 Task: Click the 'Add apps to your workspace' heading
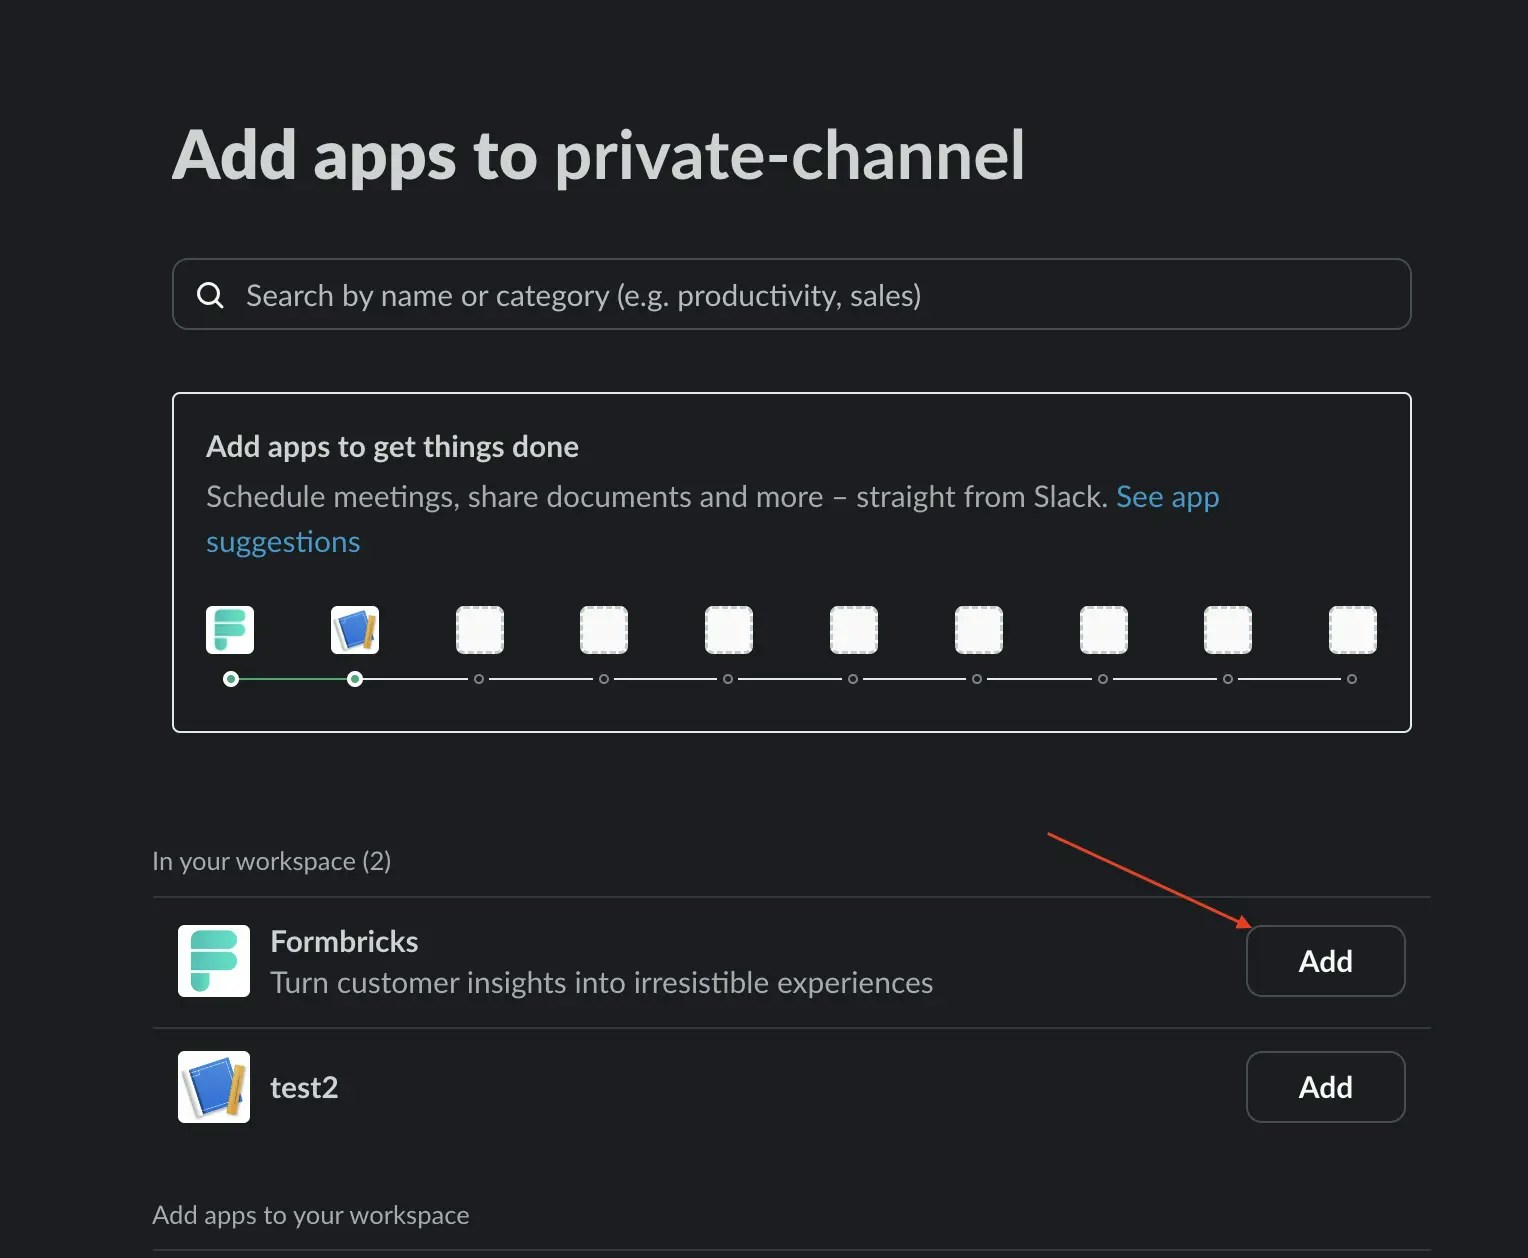pos(310,1215)
